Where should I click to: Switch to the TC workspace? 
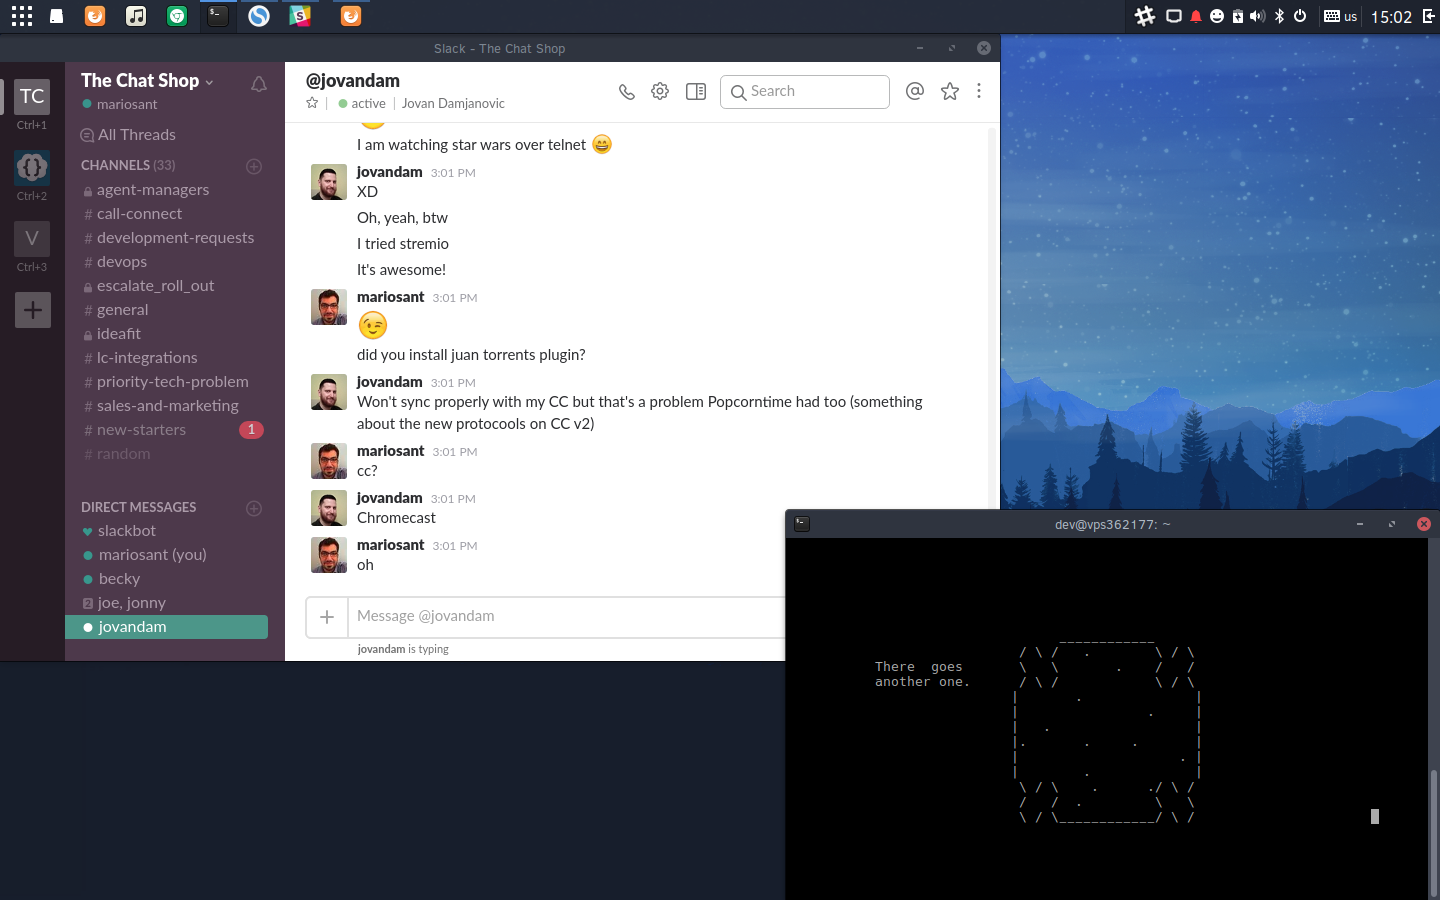32,96
